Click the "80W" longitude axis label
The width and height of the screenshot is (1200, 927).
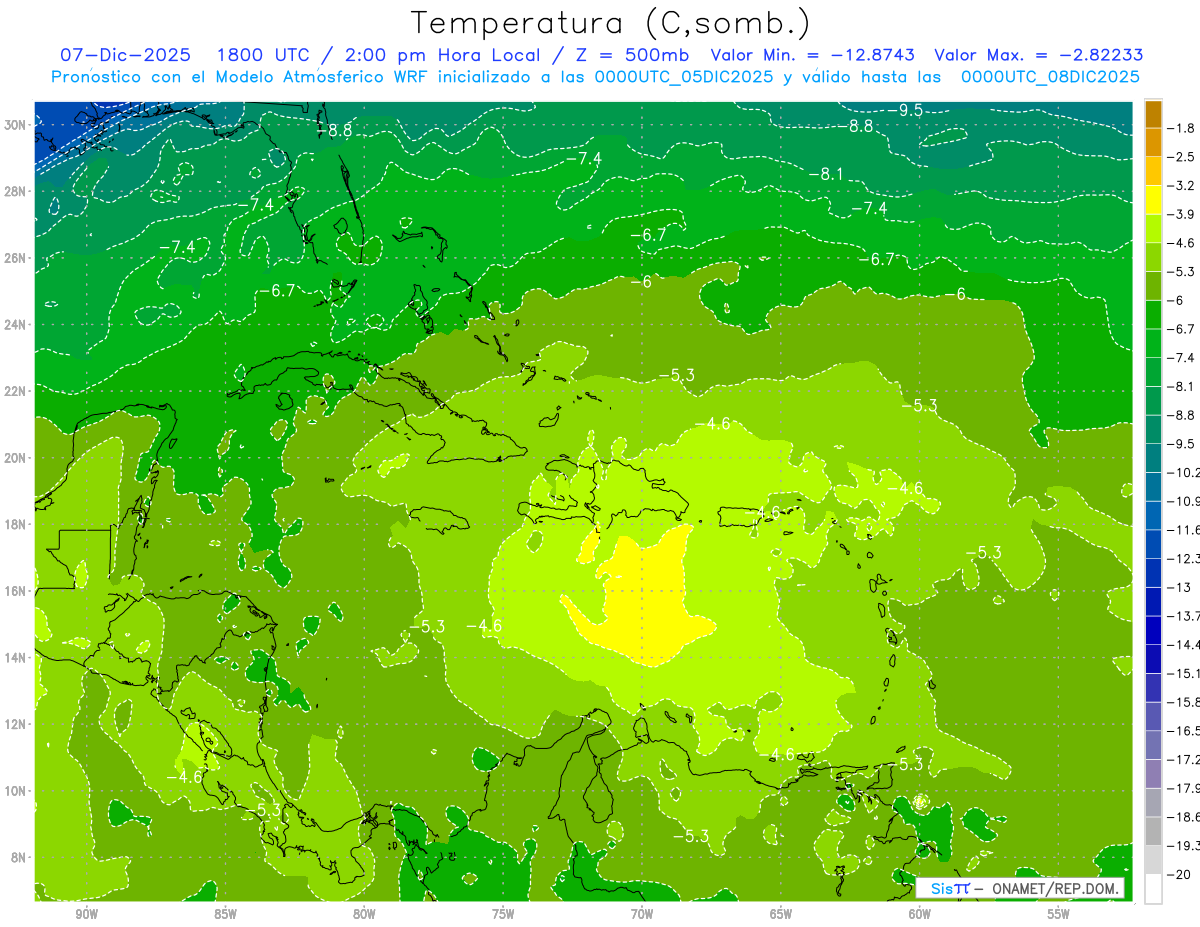click(x=364, y=914)
